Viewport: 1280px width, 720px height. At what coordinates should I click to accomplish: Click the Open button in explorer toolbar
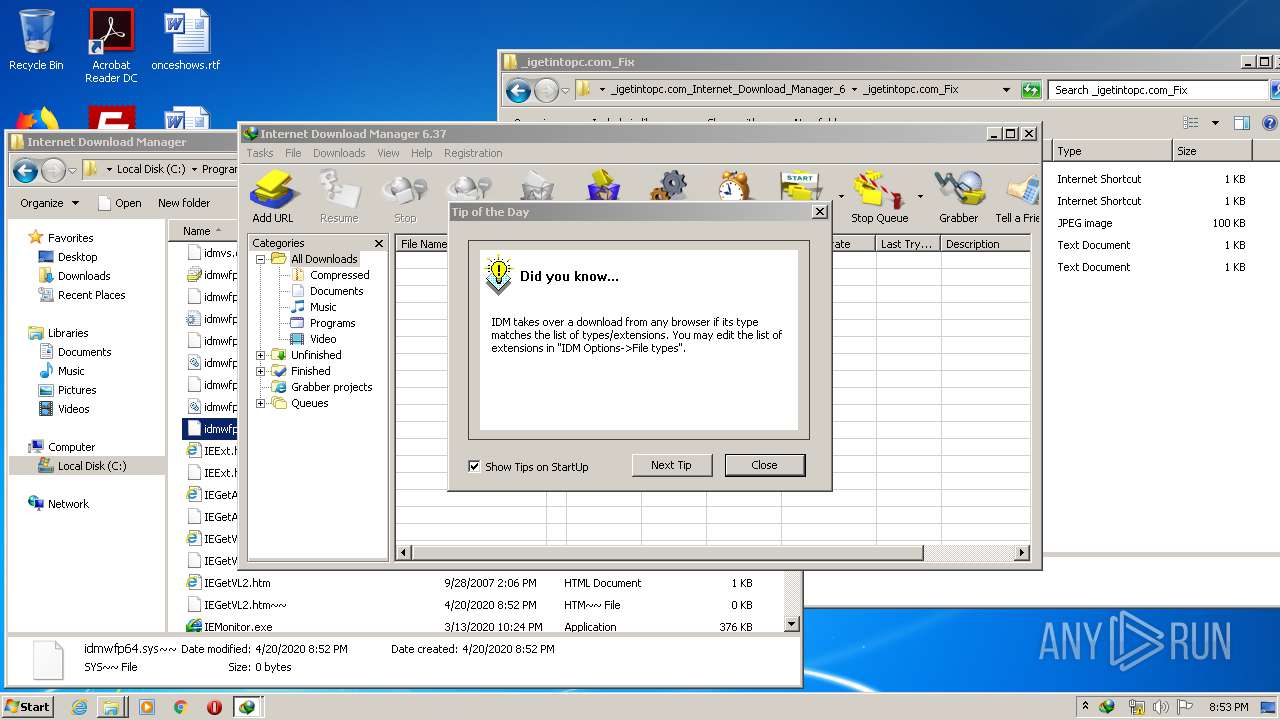(x=119, y=203)
